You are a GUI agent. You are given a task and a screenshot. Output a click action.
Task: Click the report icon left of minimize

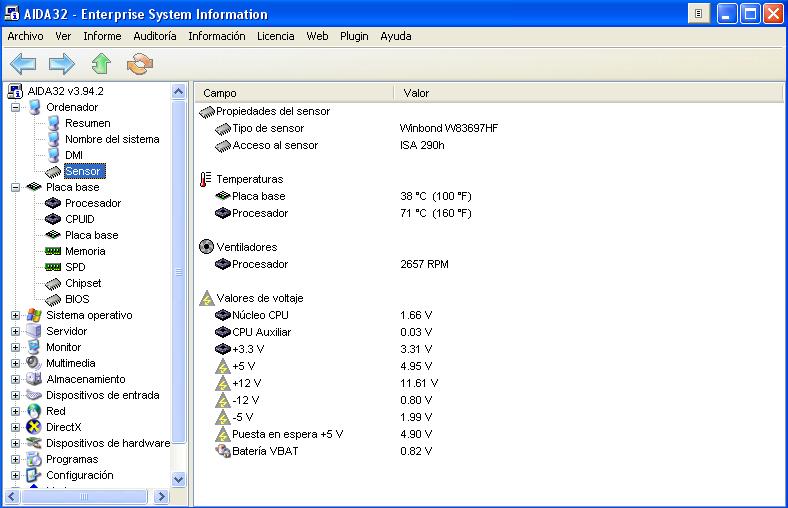coord(699,14)
